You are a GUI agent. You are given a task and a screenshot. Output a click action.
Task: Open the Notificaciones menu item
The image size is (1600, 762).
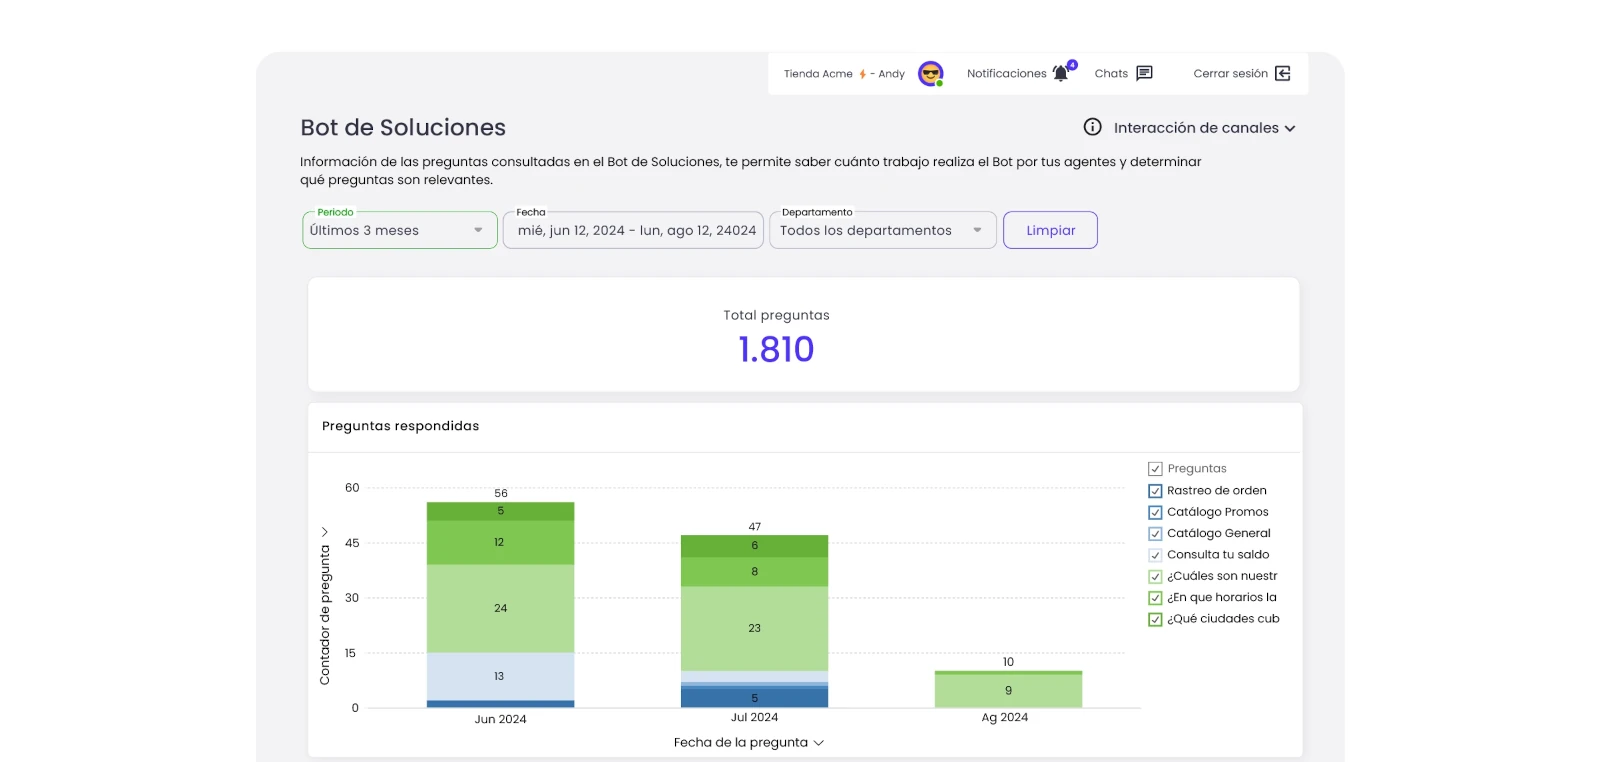[x=1006, y=74]
